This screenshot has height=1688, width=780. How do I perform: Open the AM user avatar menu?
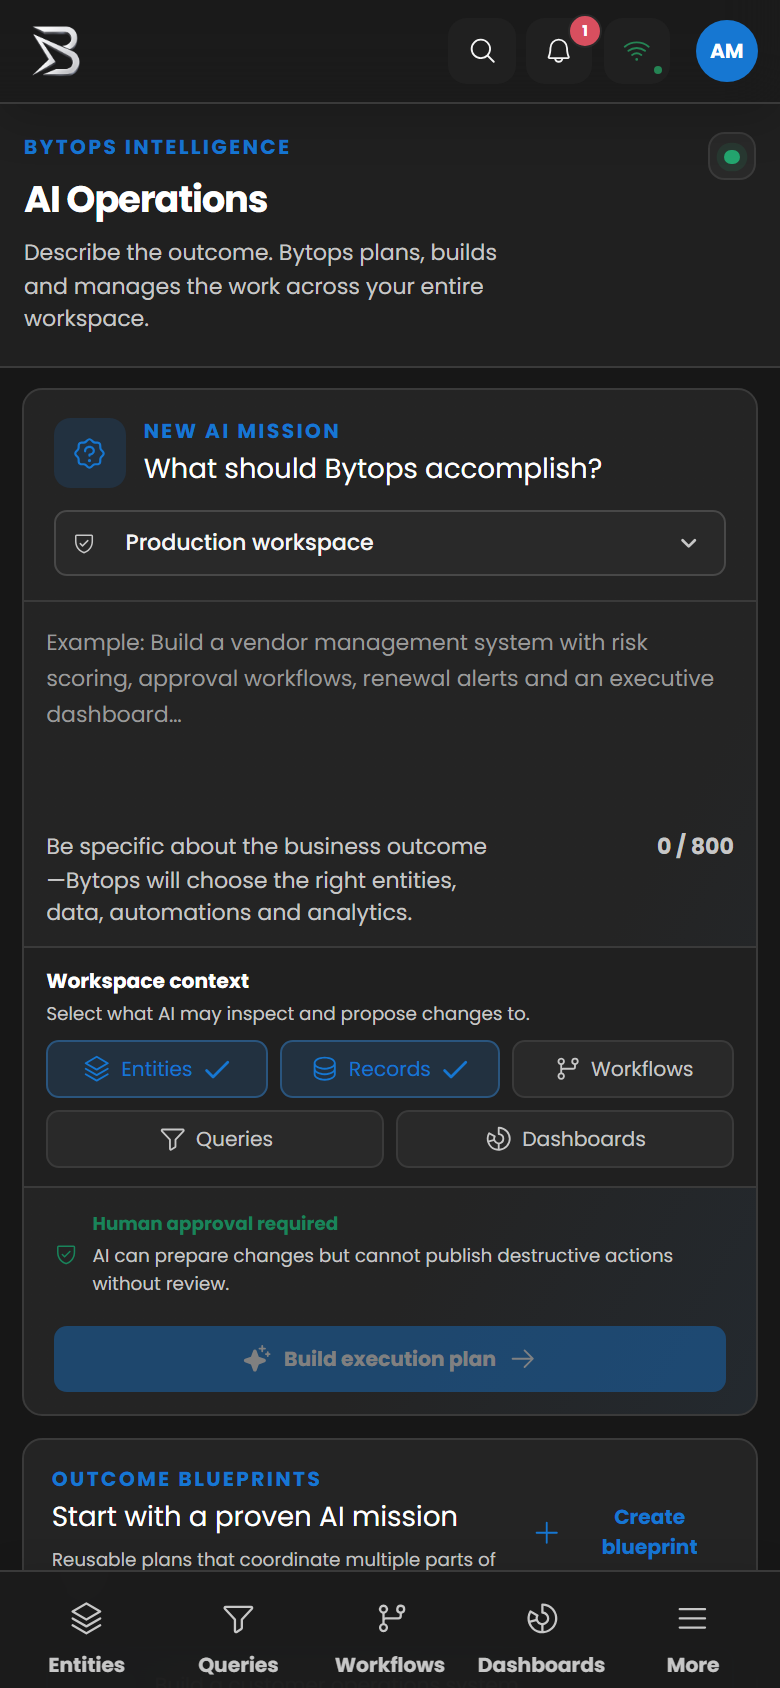[727, 51]
